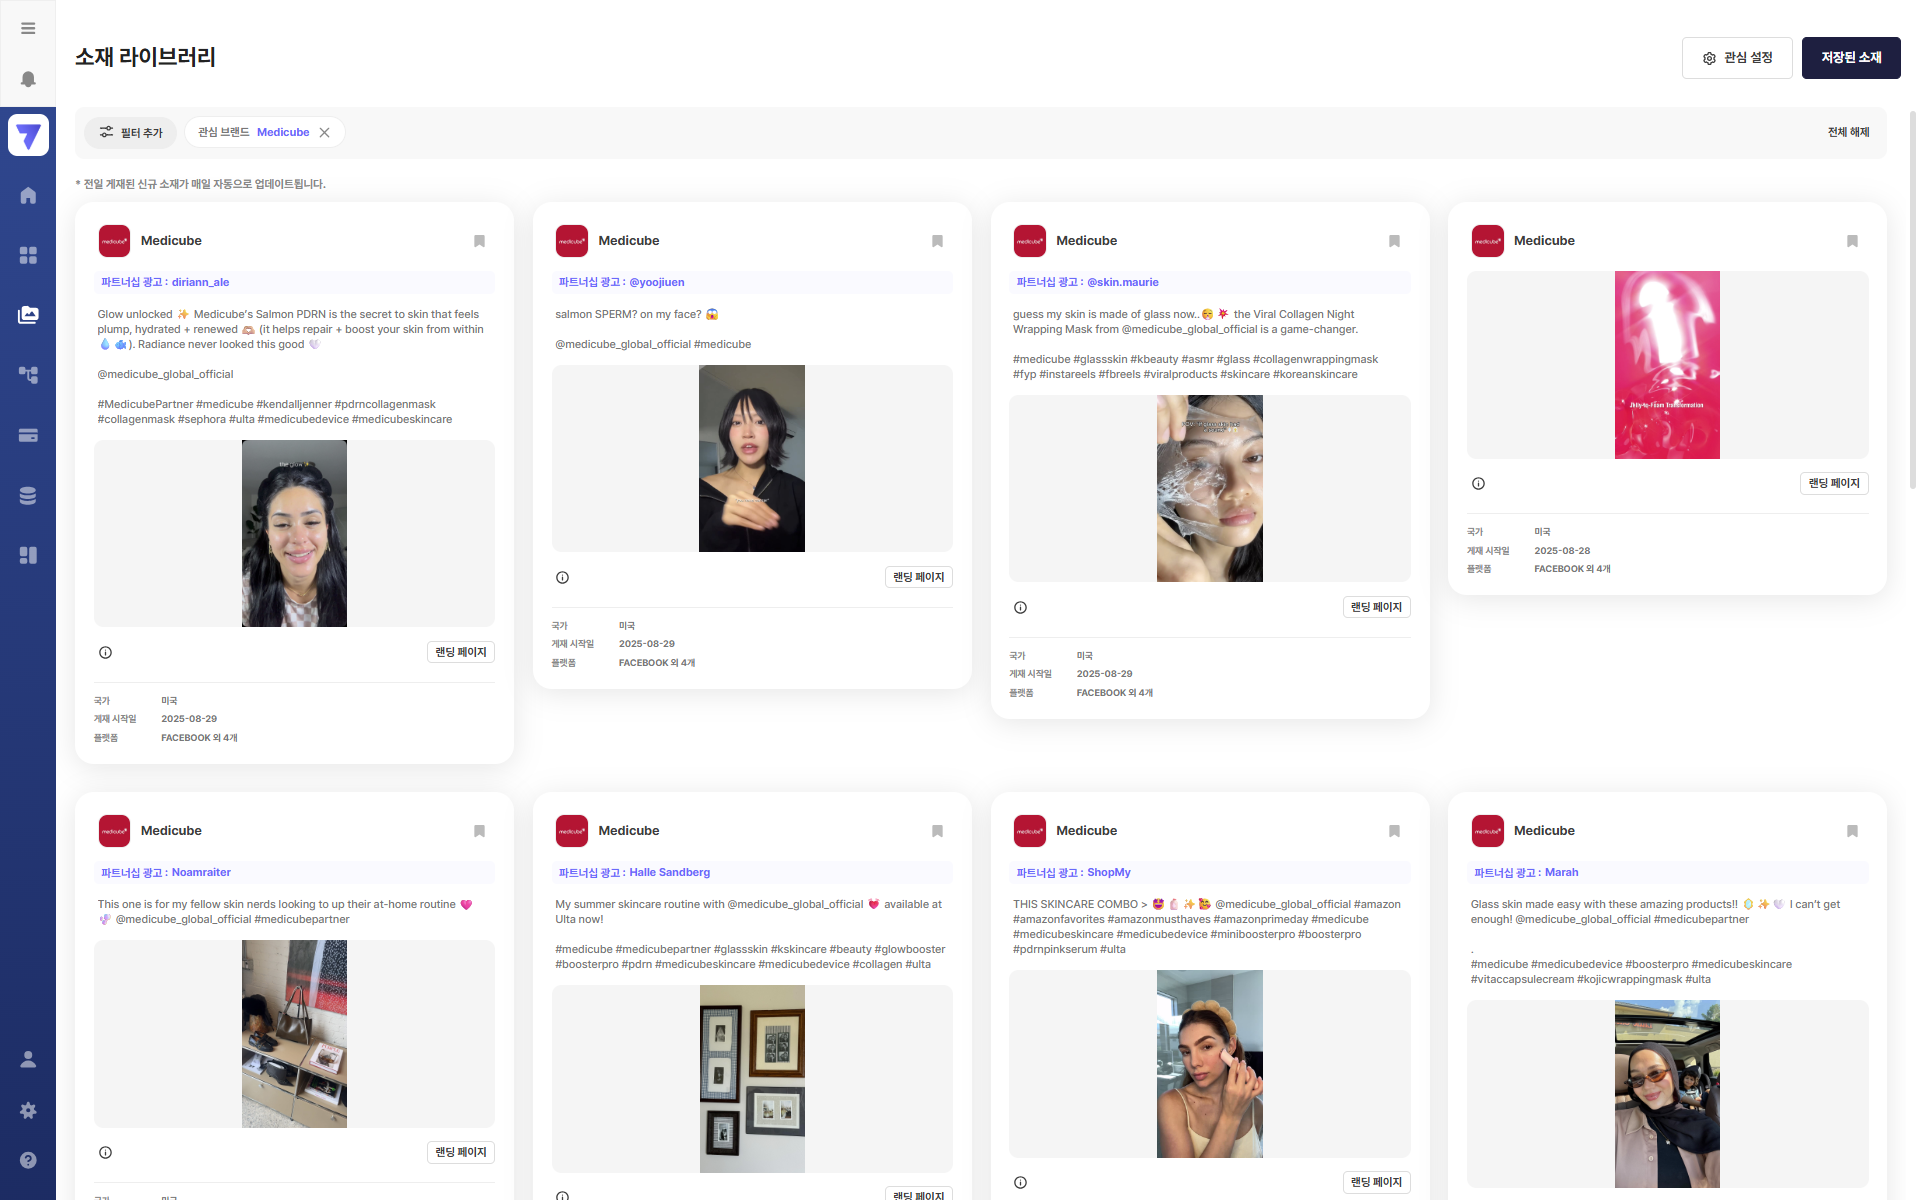Open the 저장된 소재 saved materials
Image resolution: width=1920 pixels, height=1200 pixels.
tap(1850, 58)
